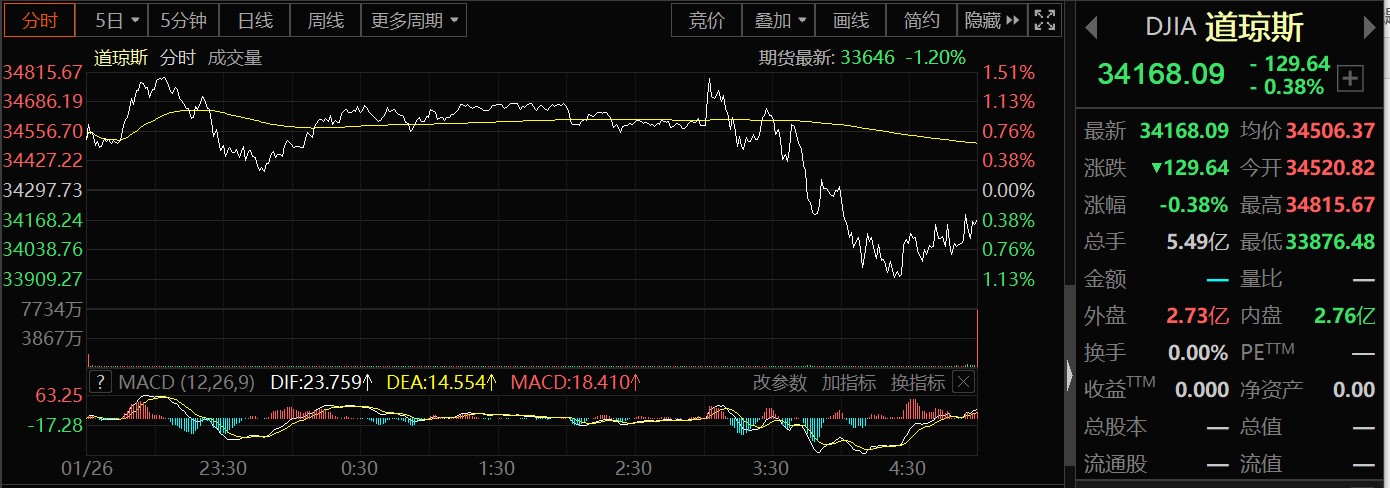Screen dimensions: 1390x488
Task: Switch to the 日线 daily chart tab
Action: tap(254, 20)
